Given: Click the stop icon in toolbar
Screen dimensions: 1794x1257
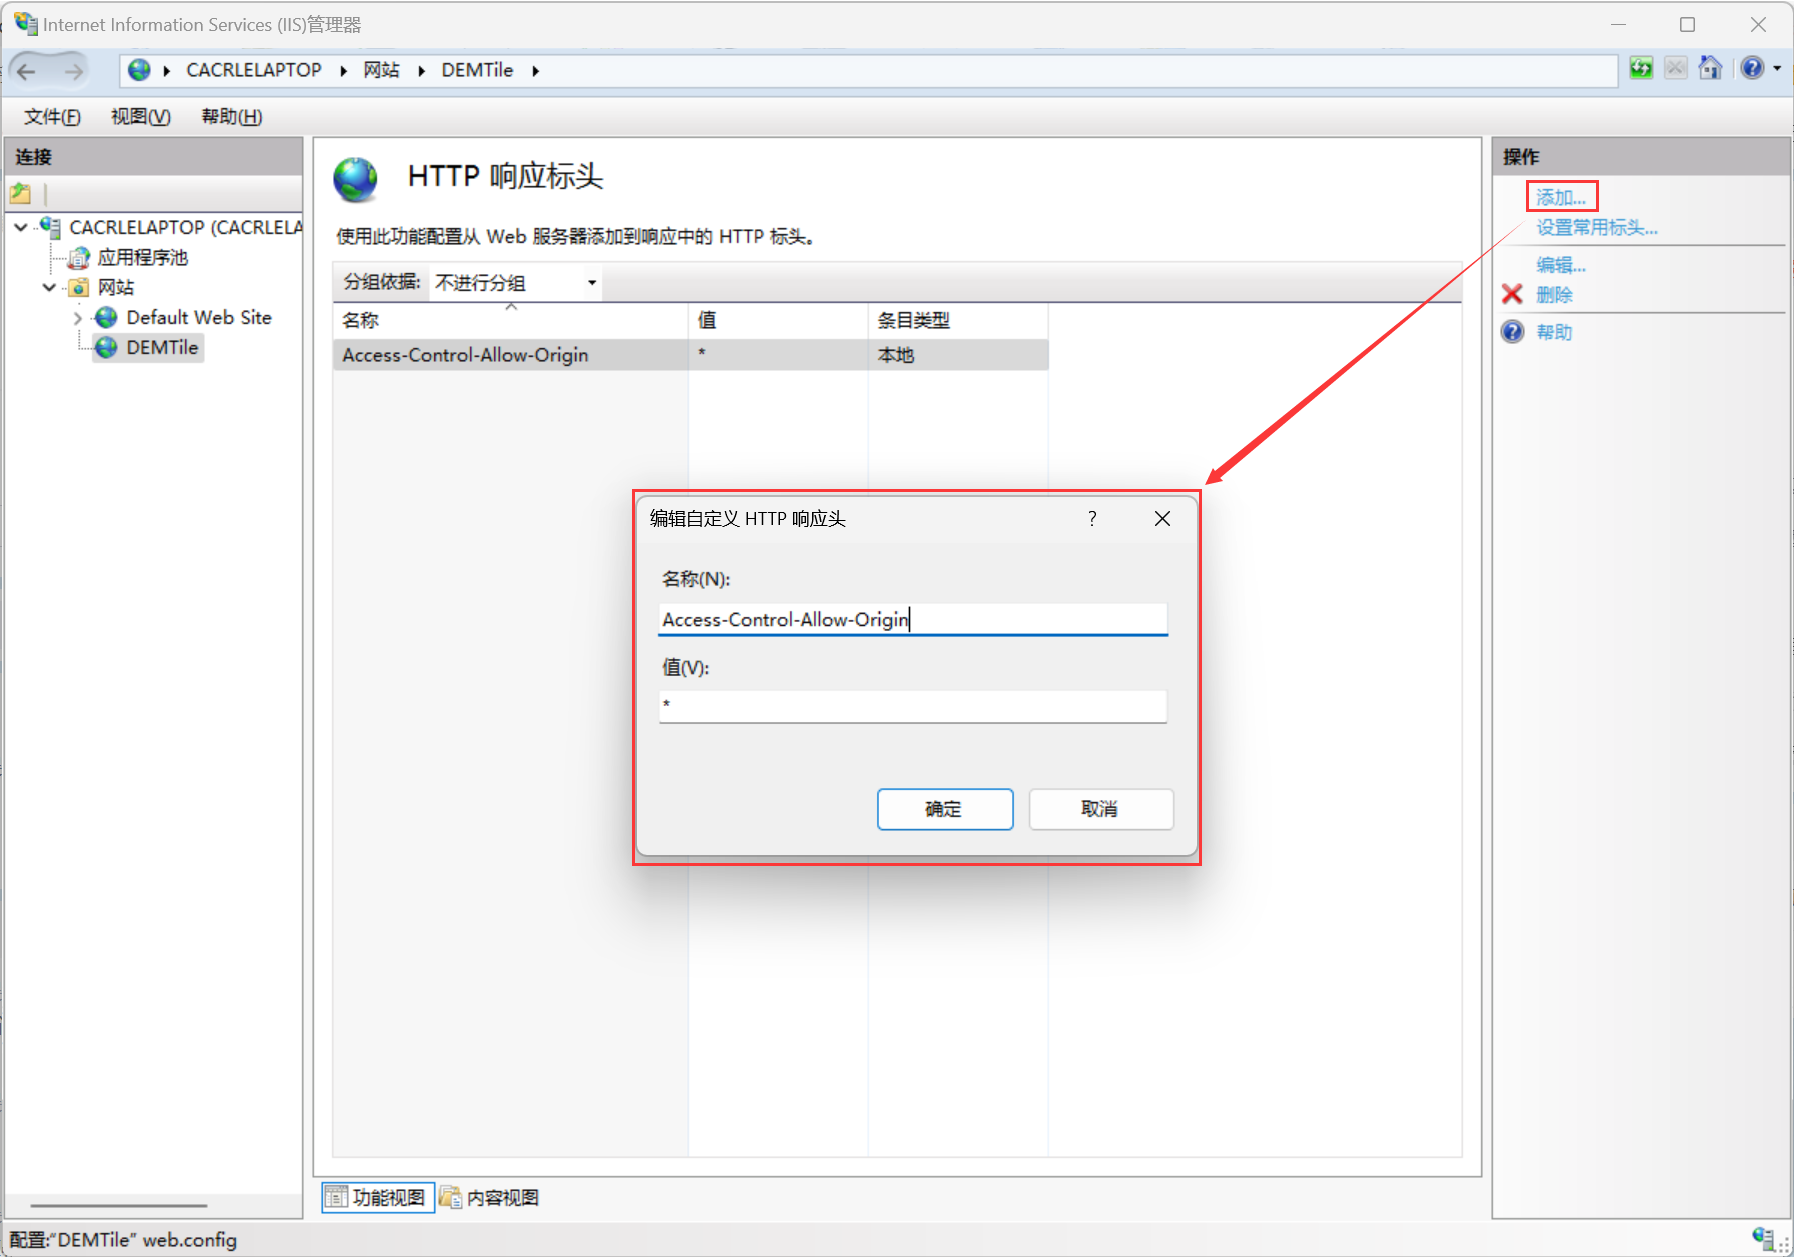Looking at the screenshot, I should 1676,68.
